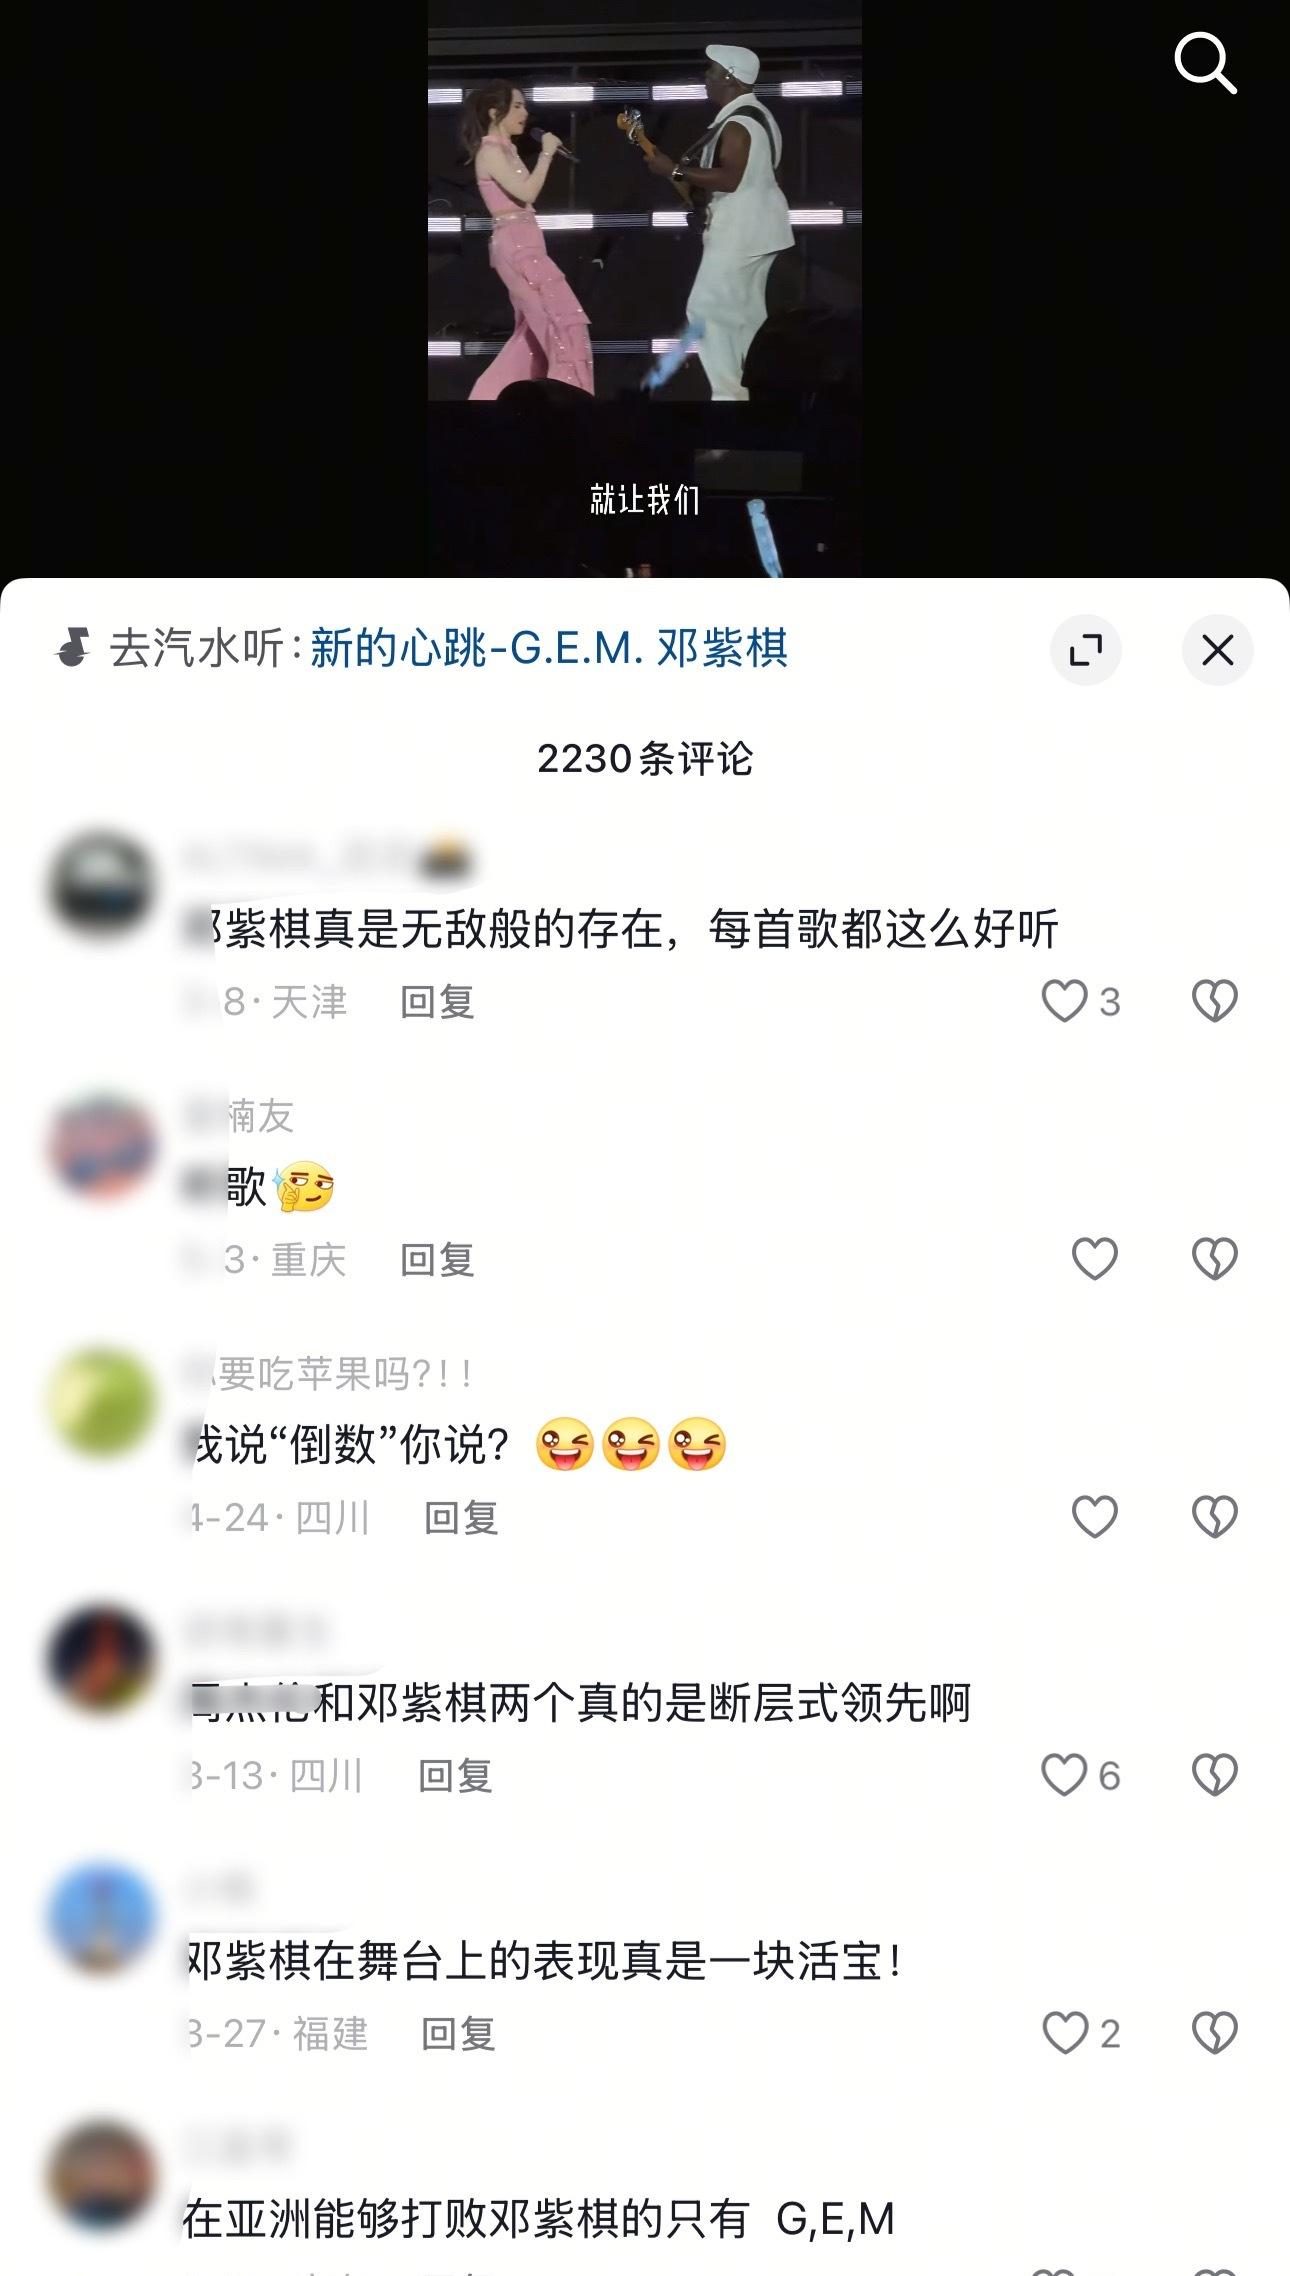Reply to the 重庆 comment
This screenshot has width=1290, height=2276.
pyautogui.click(x=437, y=1259)
